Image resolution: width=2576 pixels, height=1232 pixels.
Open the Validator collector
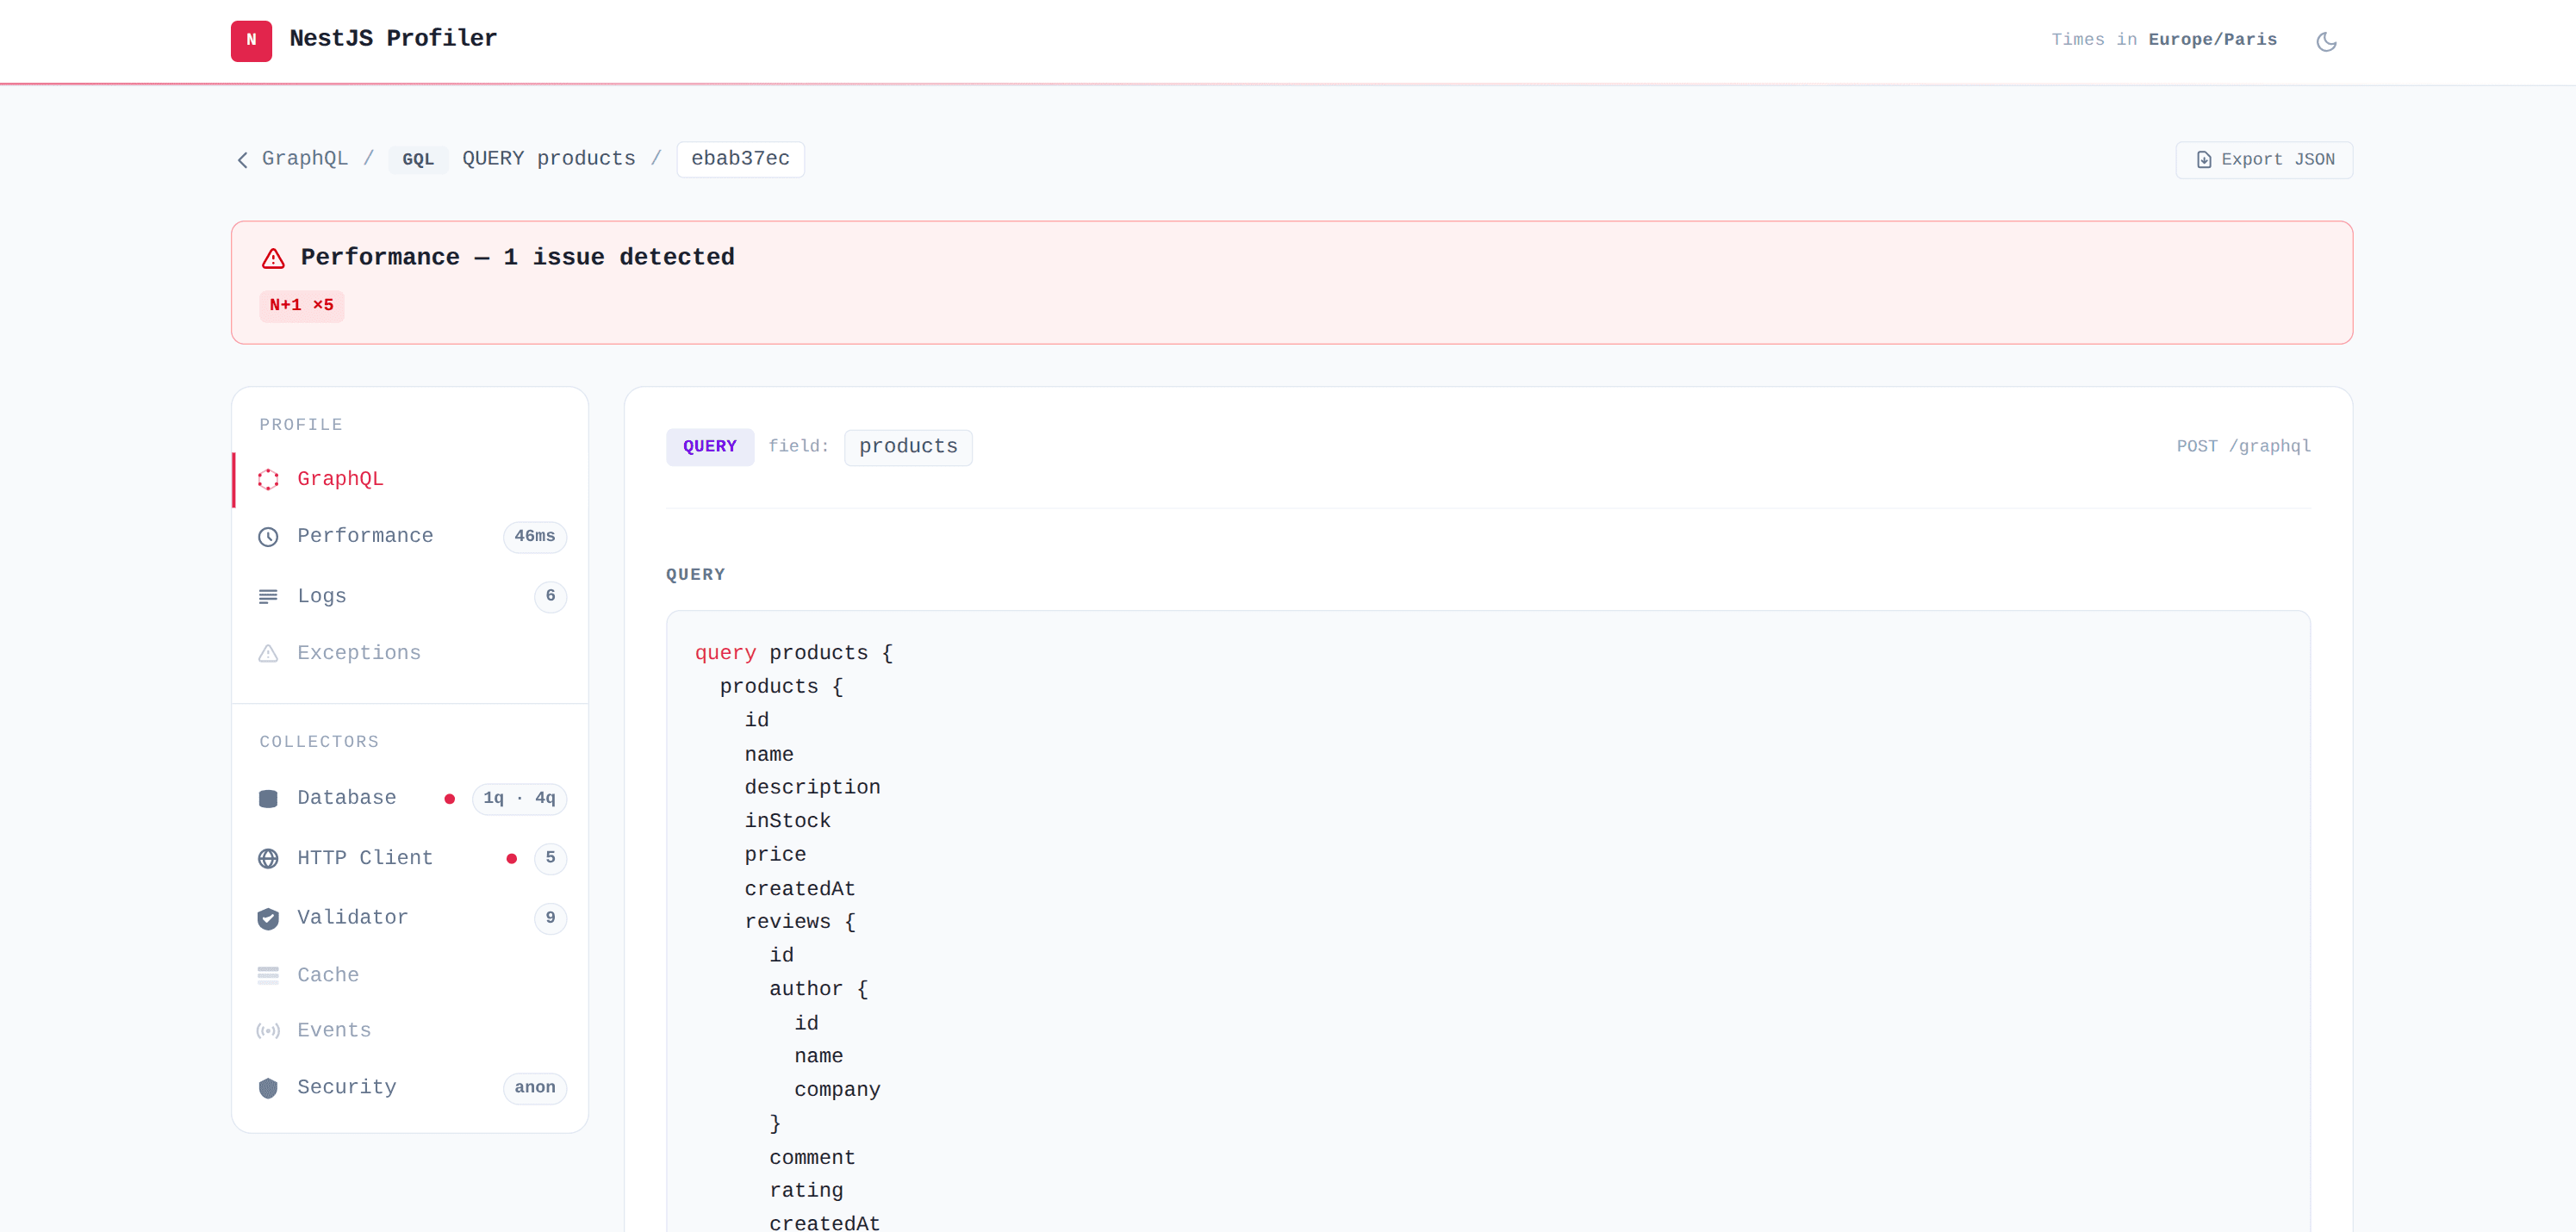(x=411, y=919)
